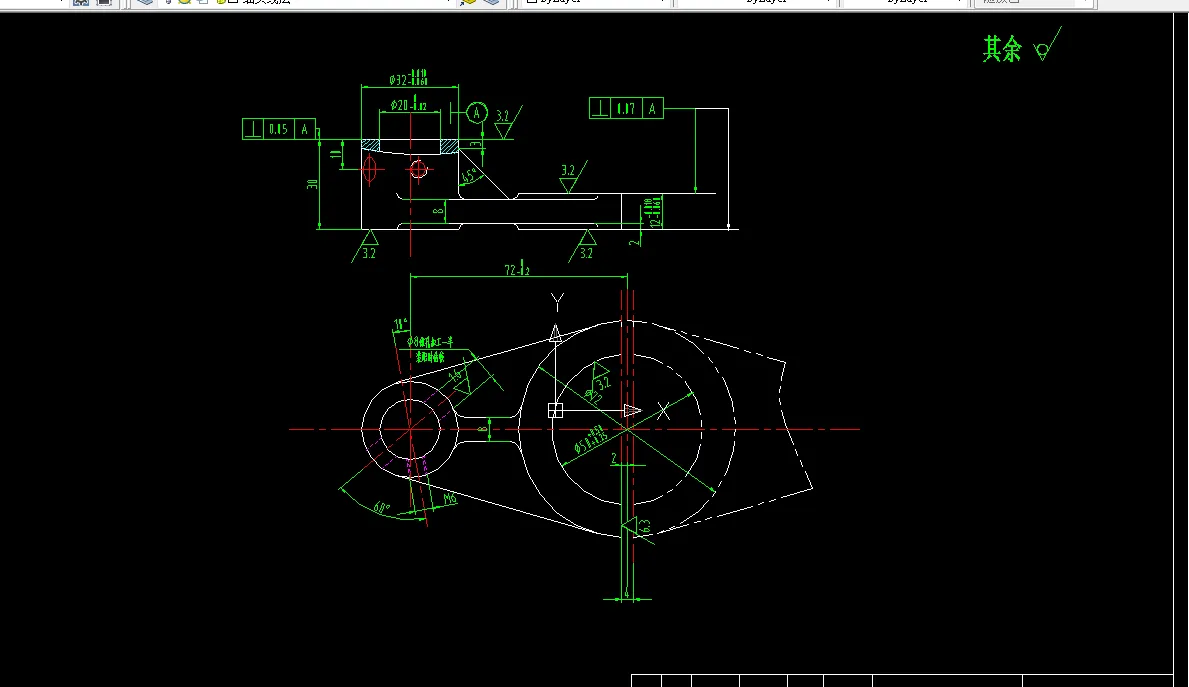Click the X axis label of UCS icon
This screenshot has width=1189, height=687.
pyautogui.click(x=664, y=411)
